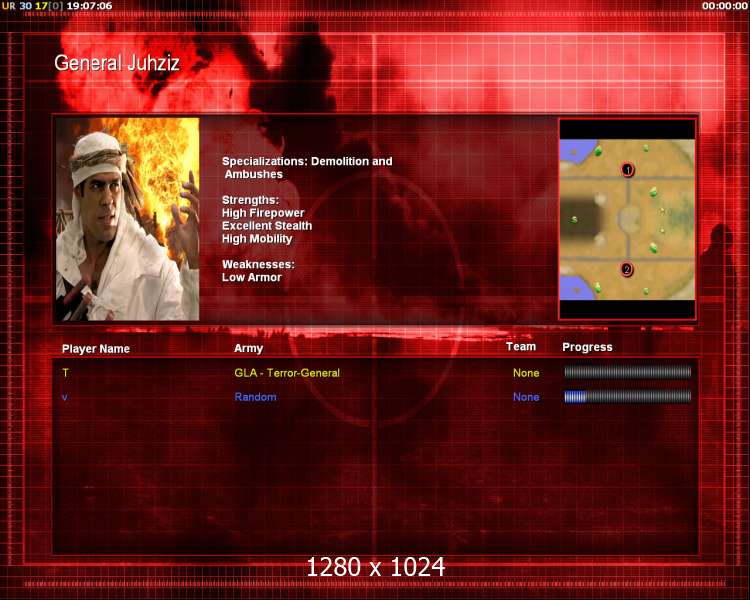Image resolution: width=750 pixels, height=600 pixels.
Task: Click the map preview thumbnail
Action: click(627, 219)
